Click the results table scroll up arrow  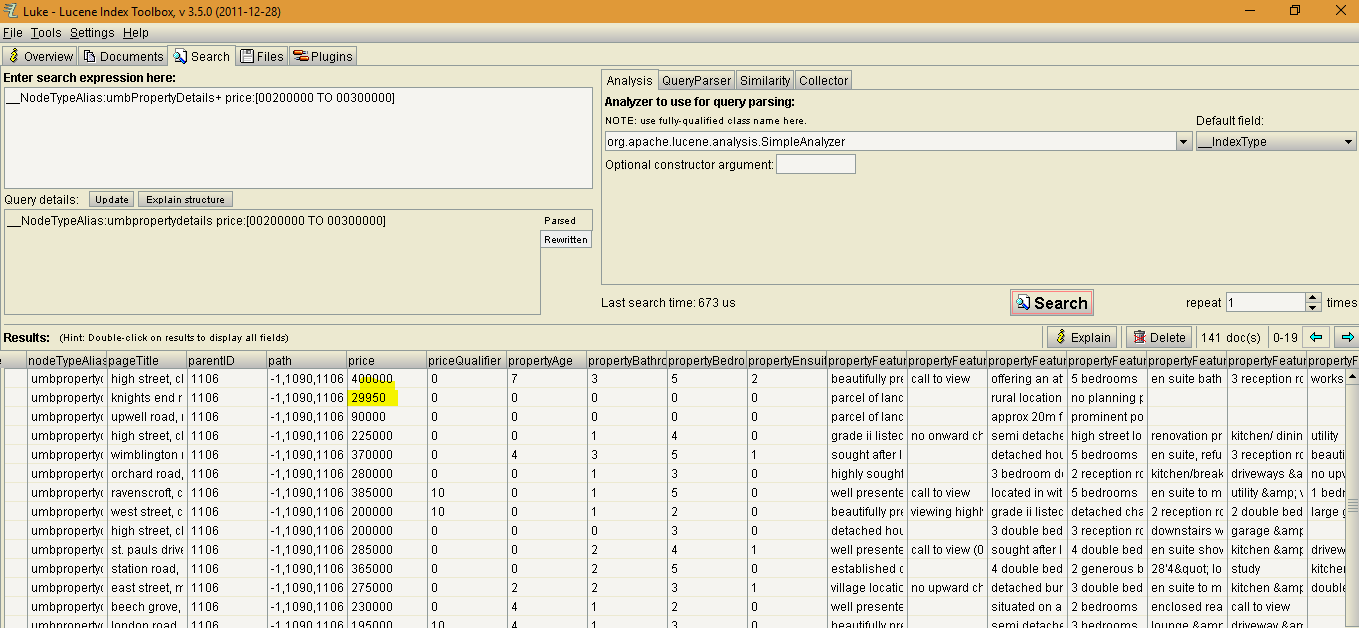pyautogui.click(x=1350, y=377)
